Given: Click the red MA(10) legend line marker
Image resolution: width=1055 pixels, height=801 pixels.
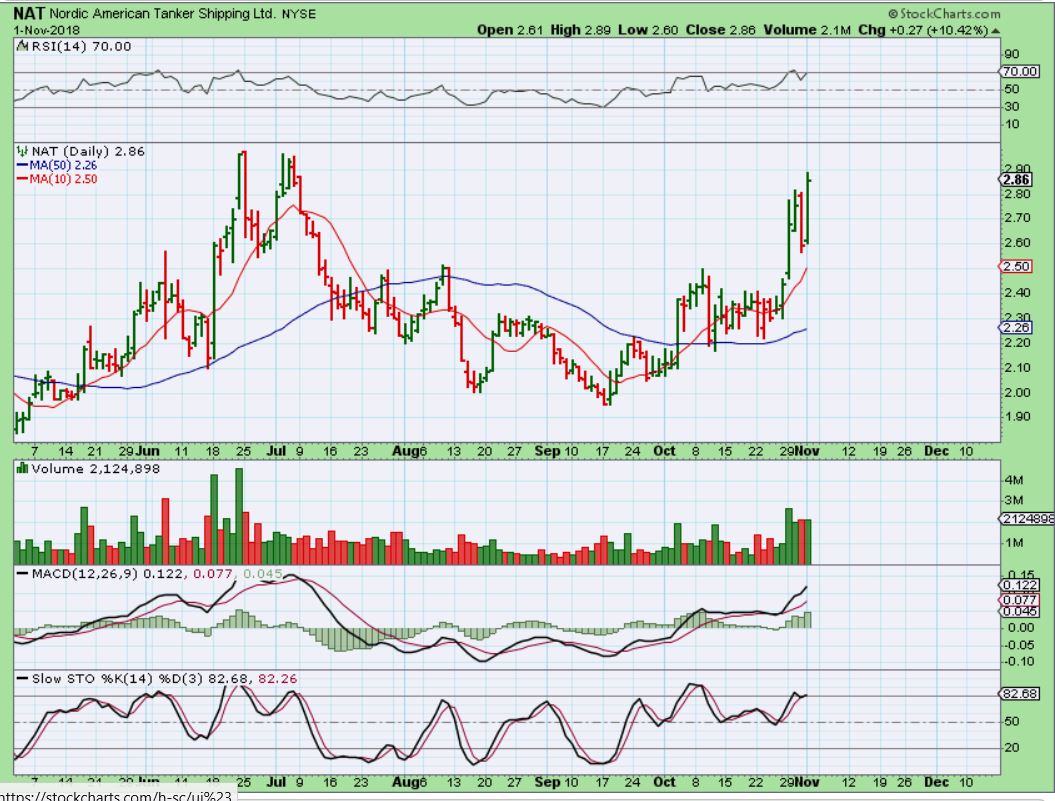Looking at the screenshot, I should (x=20, y=178).
